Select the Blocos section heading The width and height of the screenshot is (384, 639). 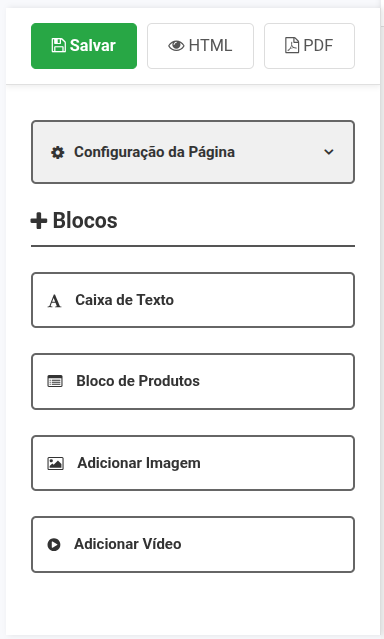[85, 220]
